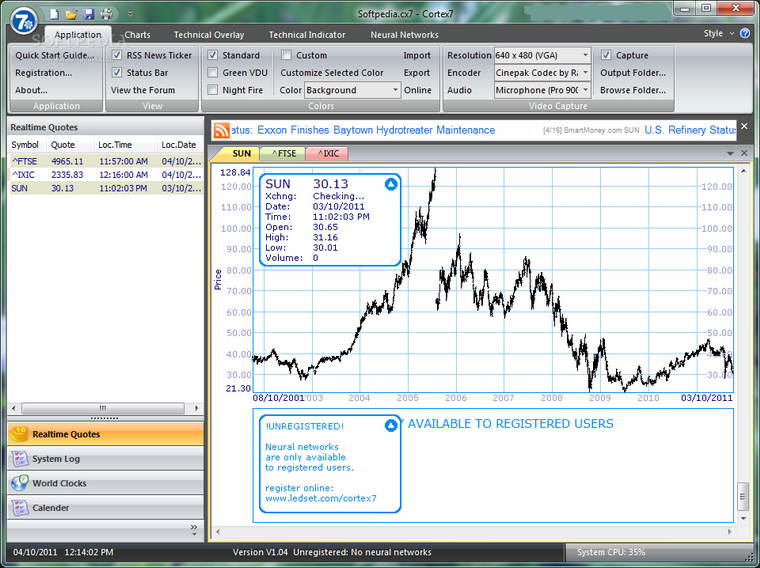Click the U.S. Refinery Status headline
The height and width of the screenshot is (568, 760).
coord(690,130)
